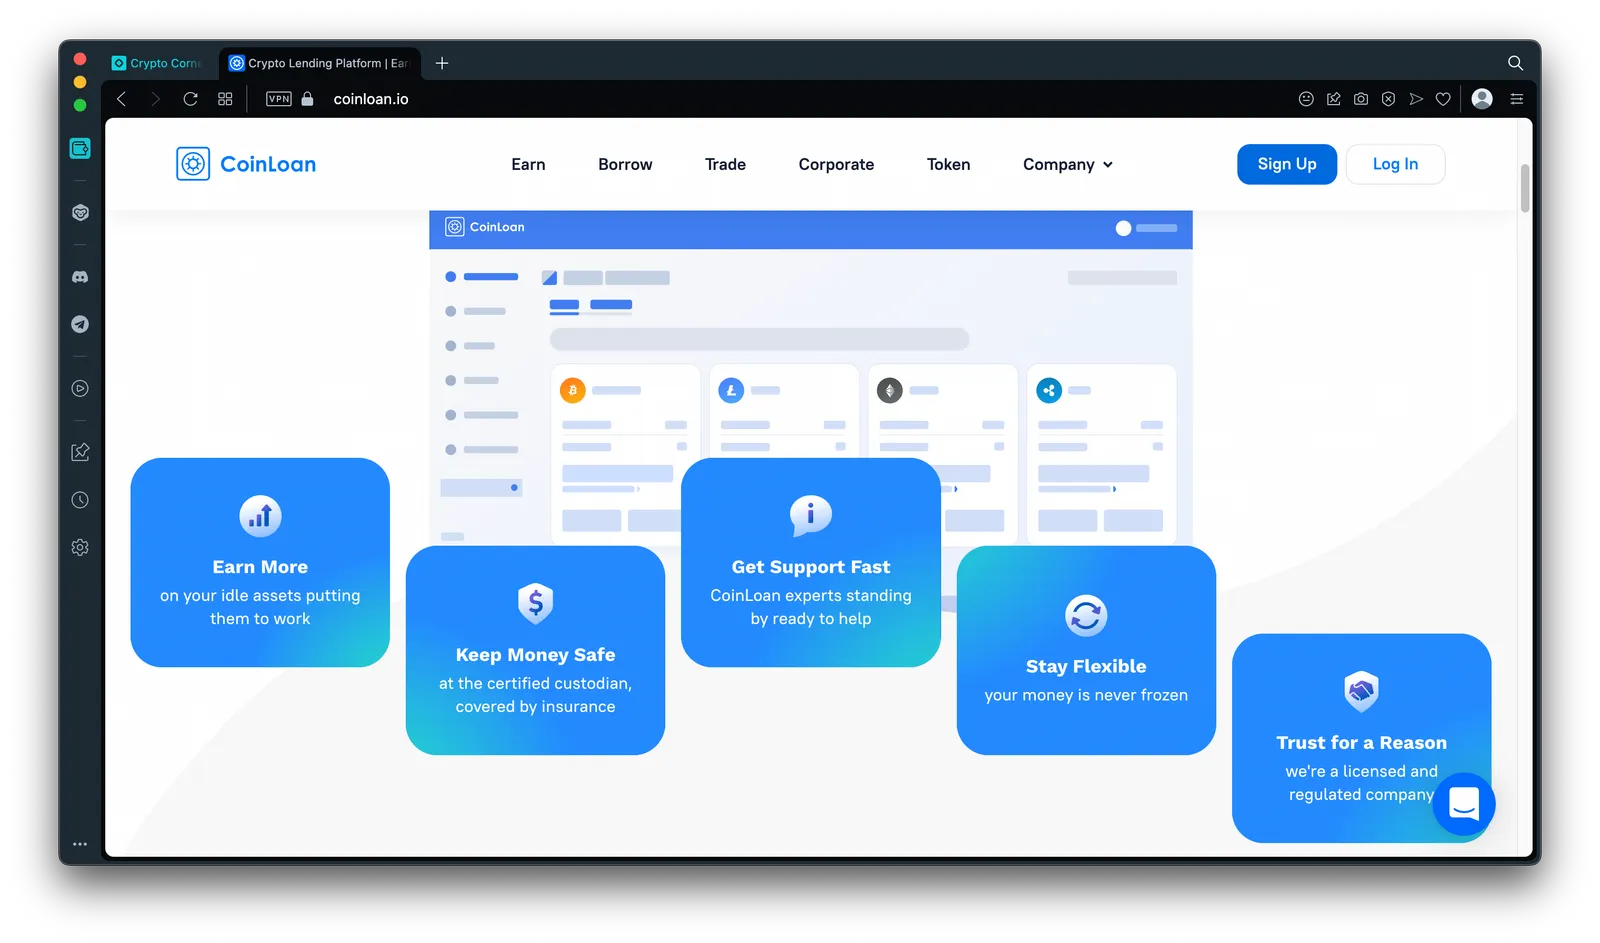Expand the Company dropdown menu
Screen dimensions: 1600x943
(x=1068, y=165)
